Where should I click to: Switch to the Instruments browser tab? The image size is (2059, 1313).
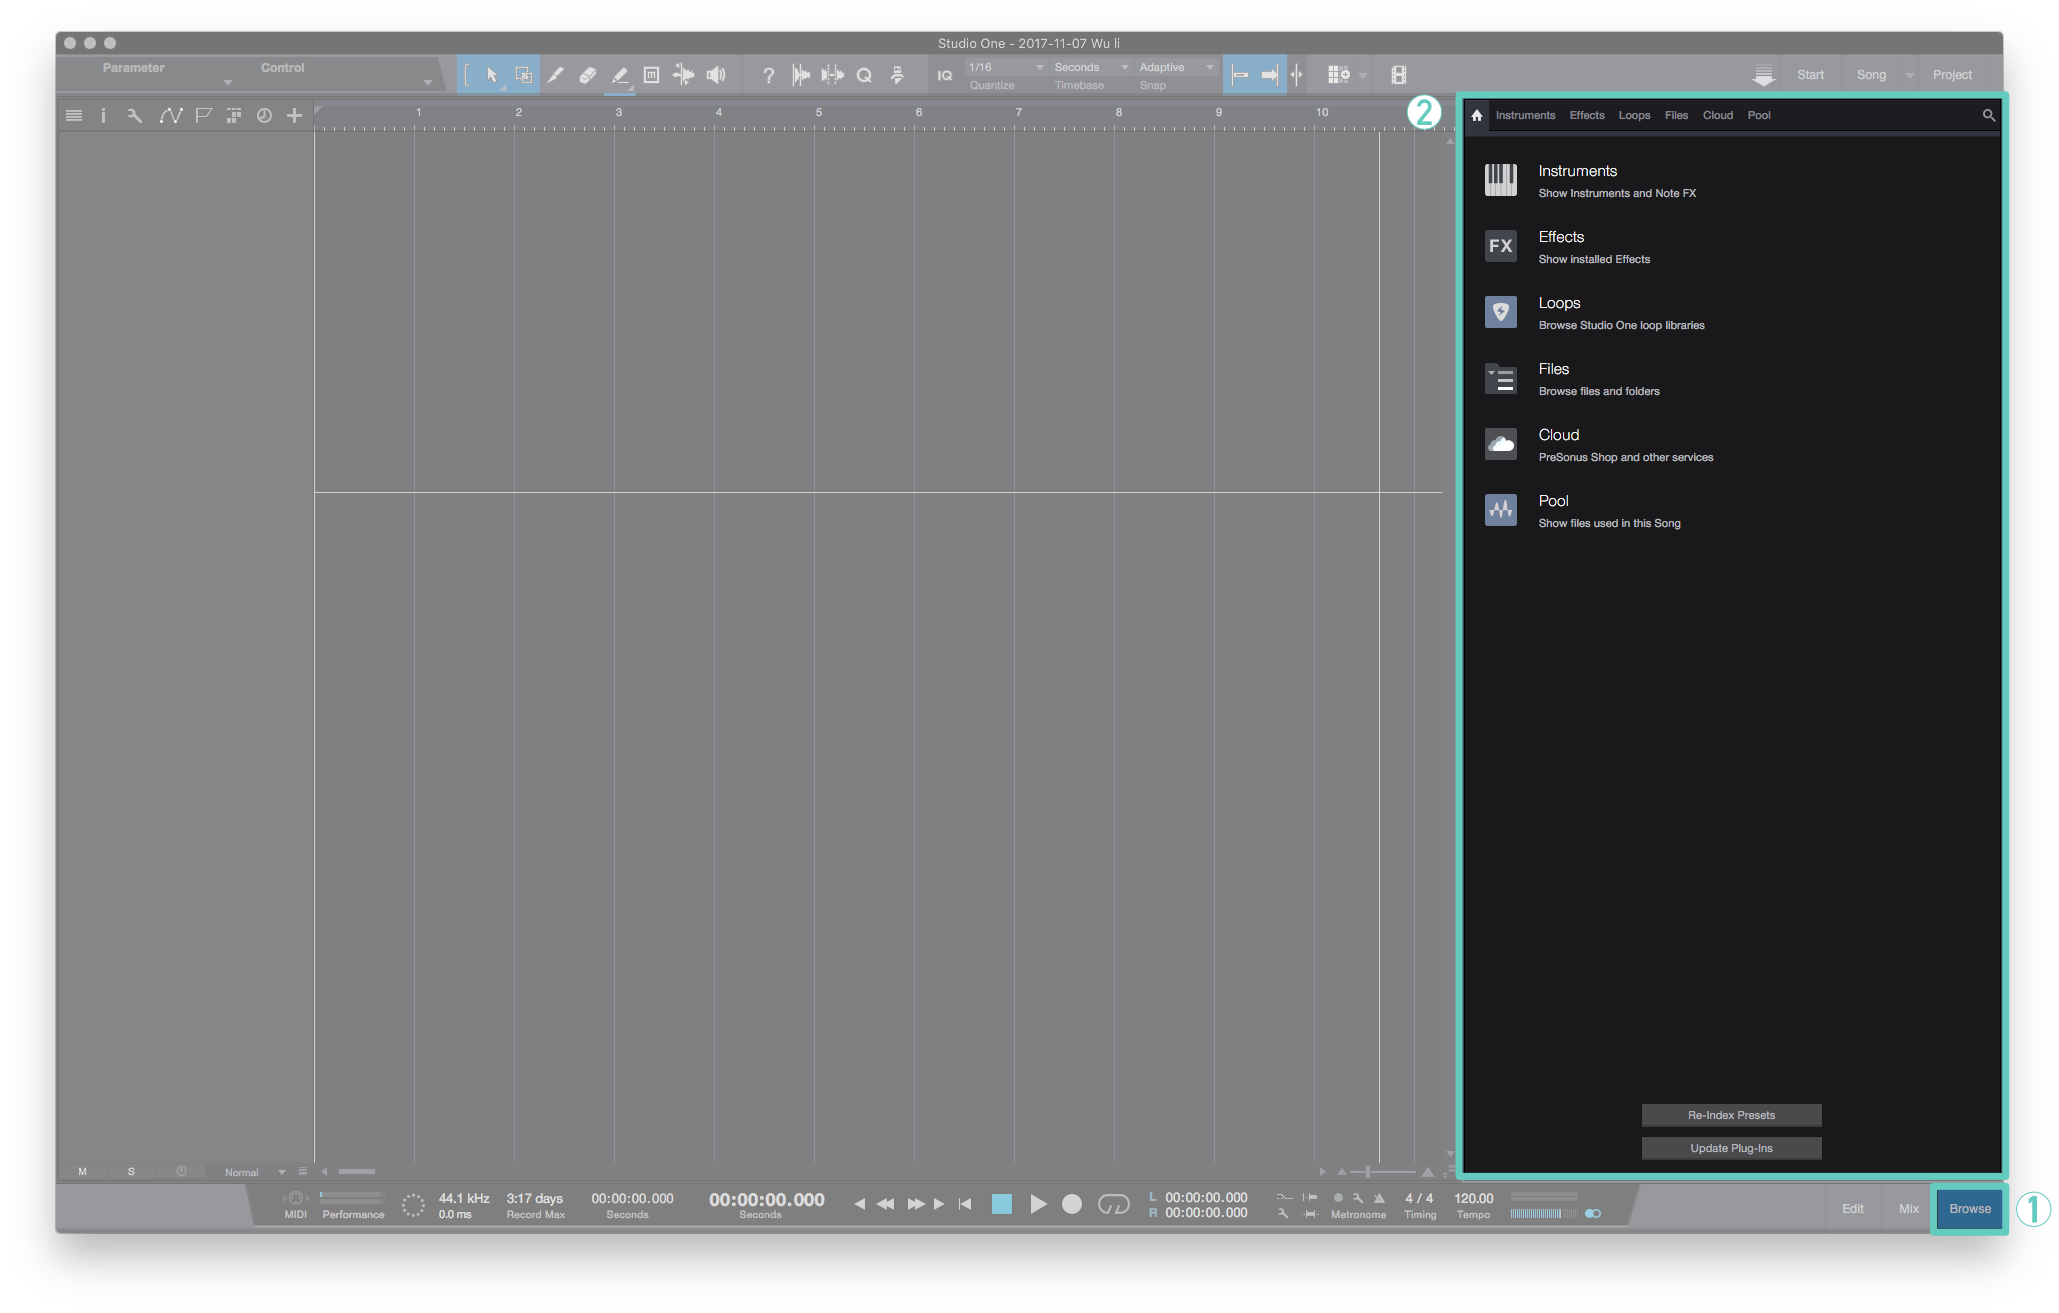pos(1525,115)
